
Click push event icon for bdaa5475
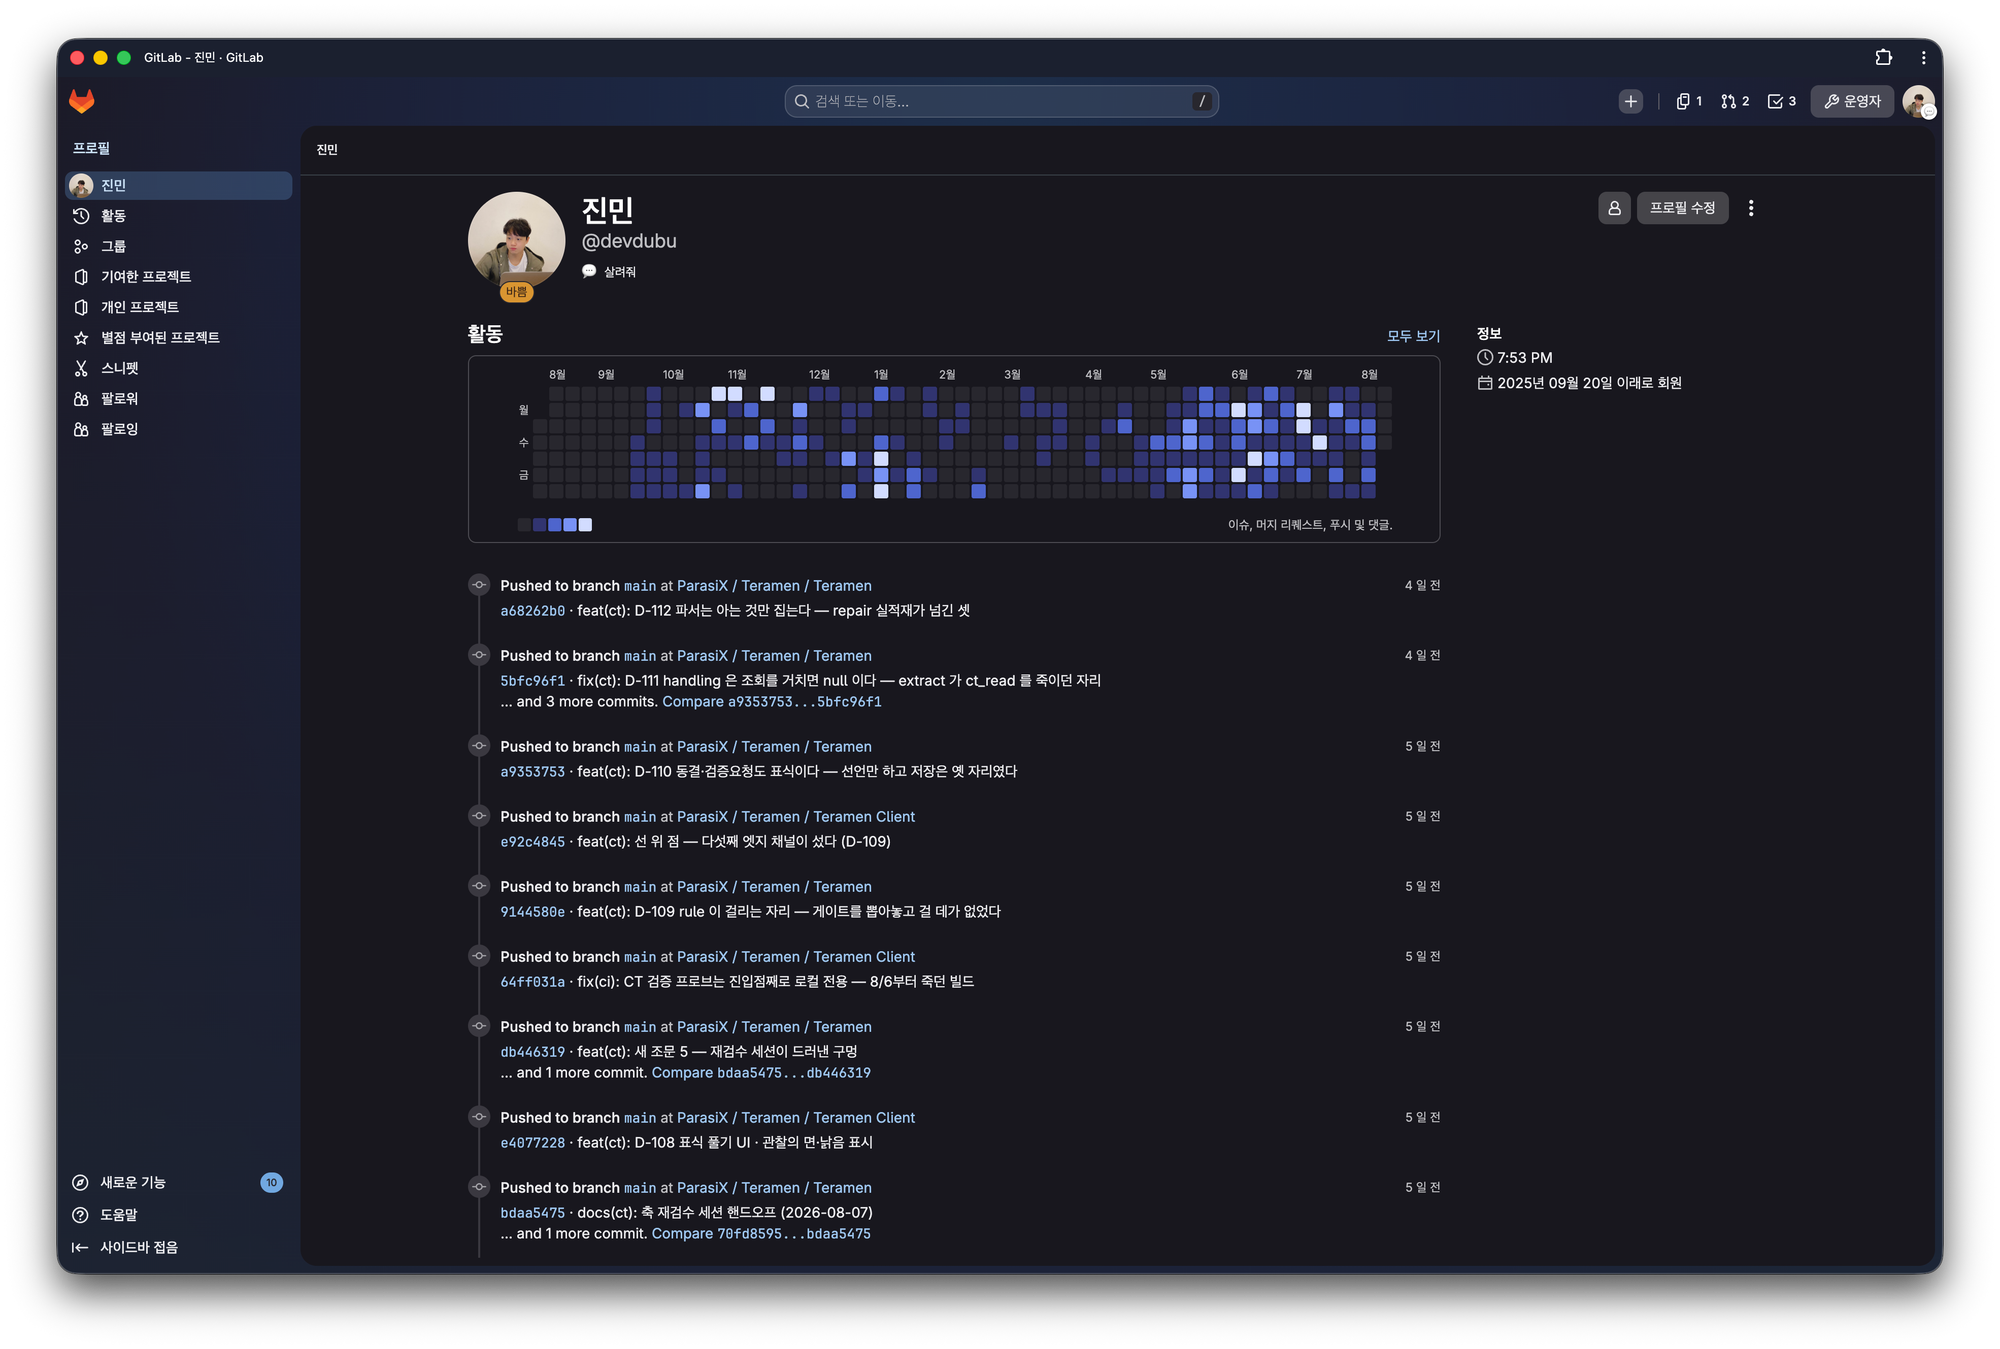pyautogui.click(x=479, y=1187)
